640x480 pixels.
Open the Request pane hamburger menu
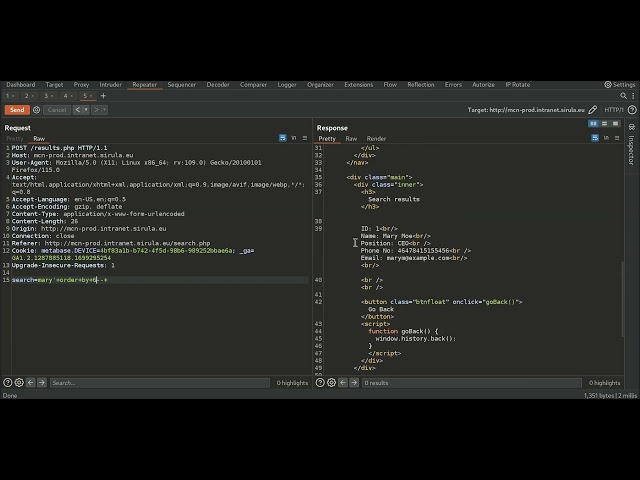pos(304,138)
